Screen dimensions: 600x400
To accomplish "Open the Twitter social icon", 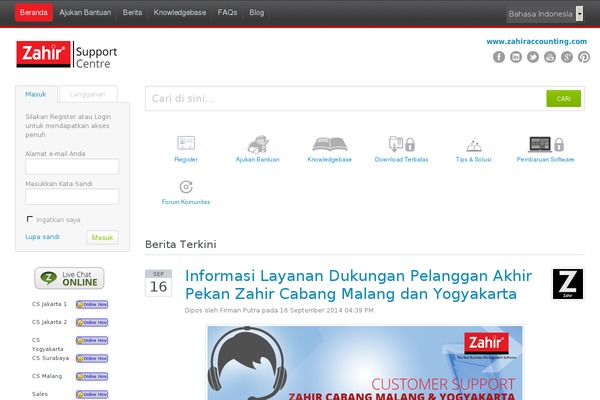I will click(x=533, y=57).
